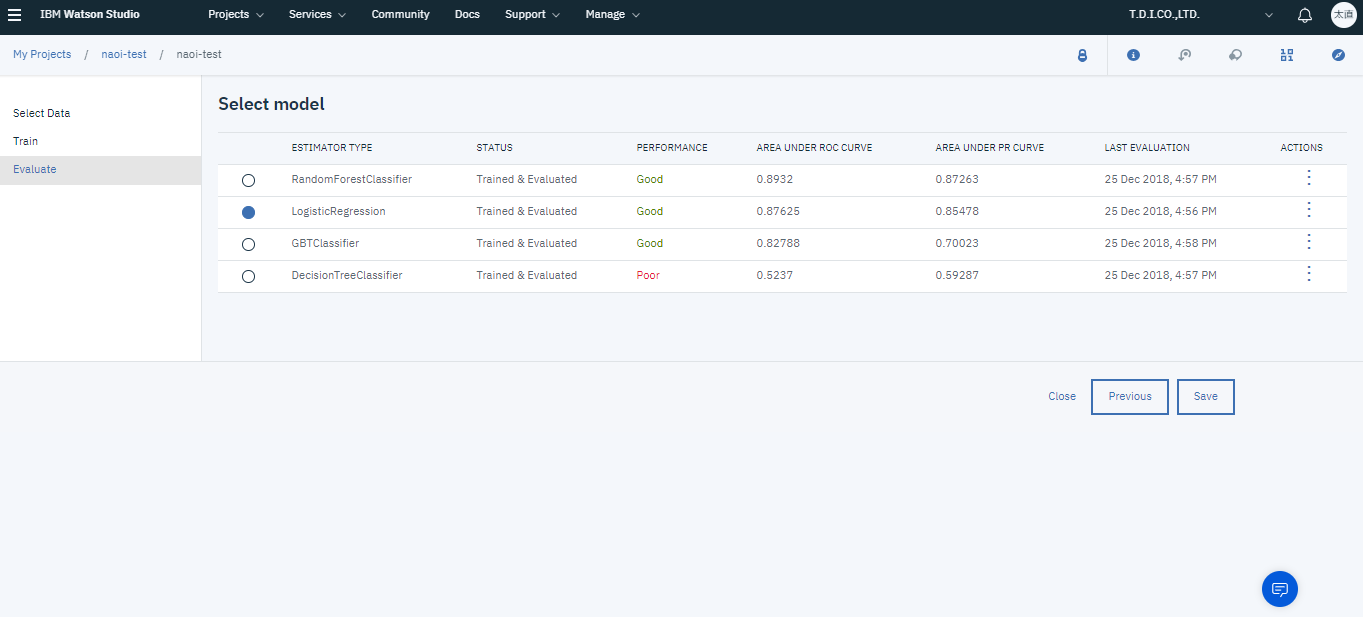Select the RandomForestClassifier radio button
Screen dimensions: 1363x617
[249, 180]
